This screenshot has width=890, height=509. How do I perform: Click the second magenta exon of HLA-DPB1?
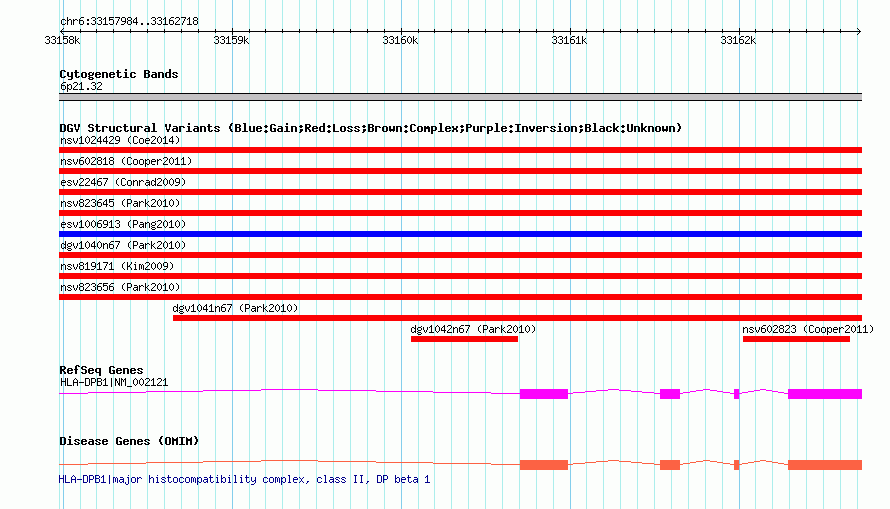tap(670, 394)
